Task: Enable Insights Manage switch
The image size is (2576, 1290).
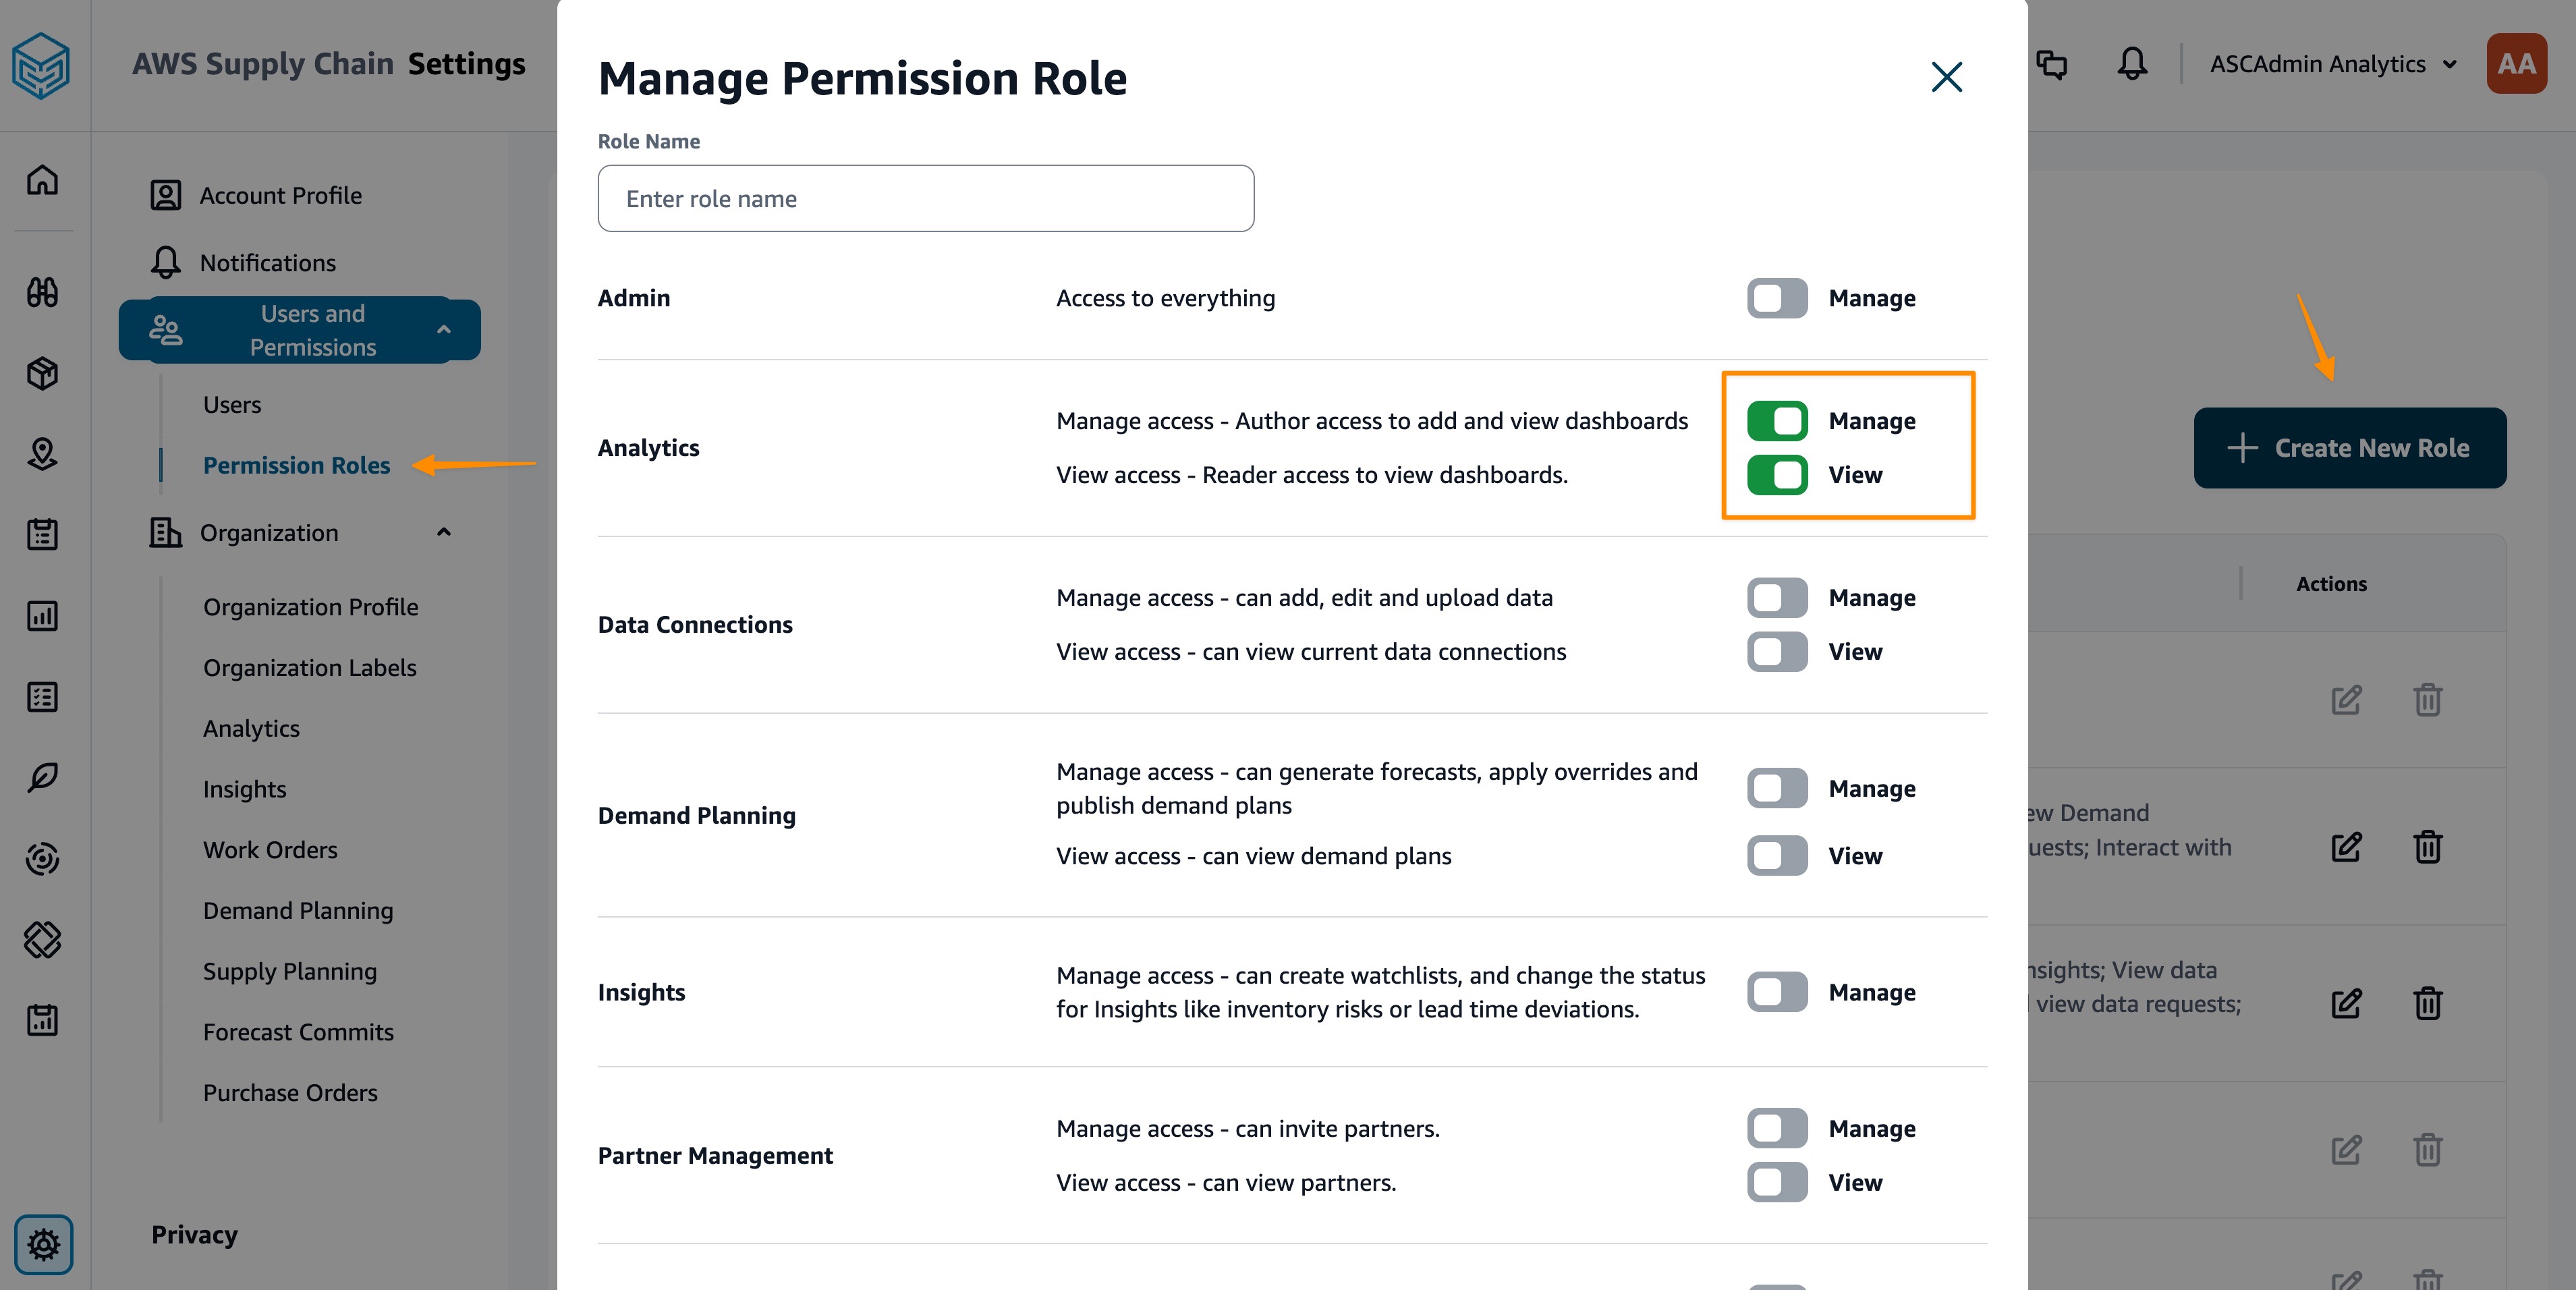Action: click(1777, 992)
